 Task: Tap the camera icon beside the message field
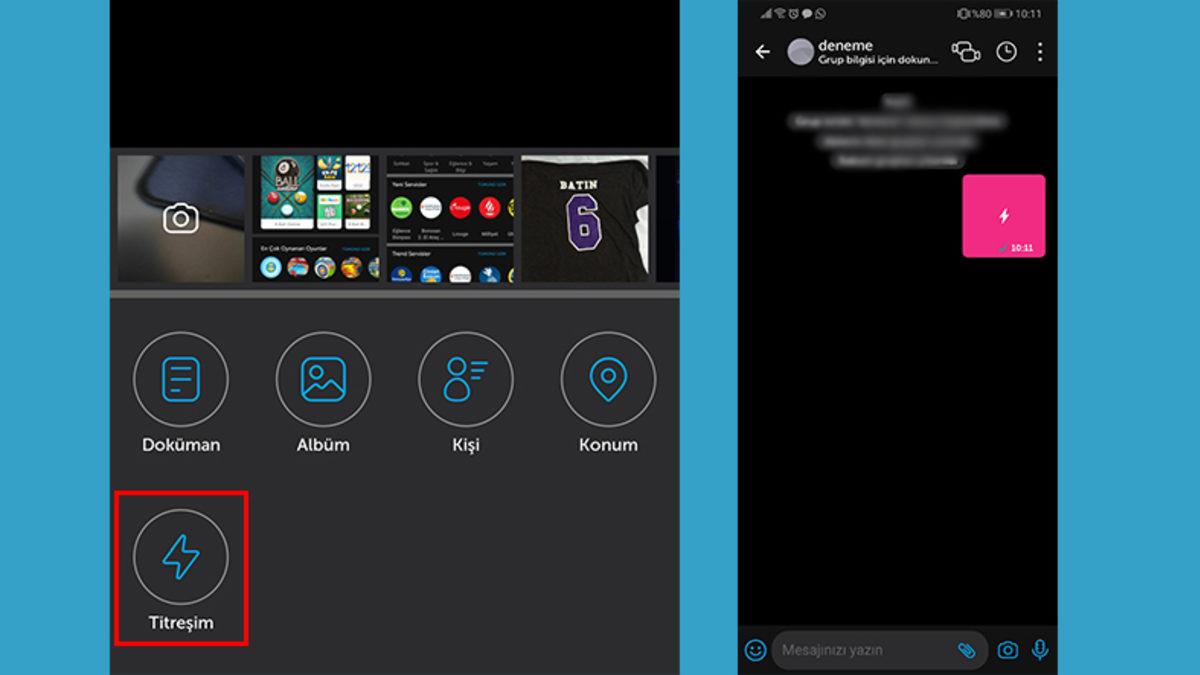click(x=1008, y=650)
